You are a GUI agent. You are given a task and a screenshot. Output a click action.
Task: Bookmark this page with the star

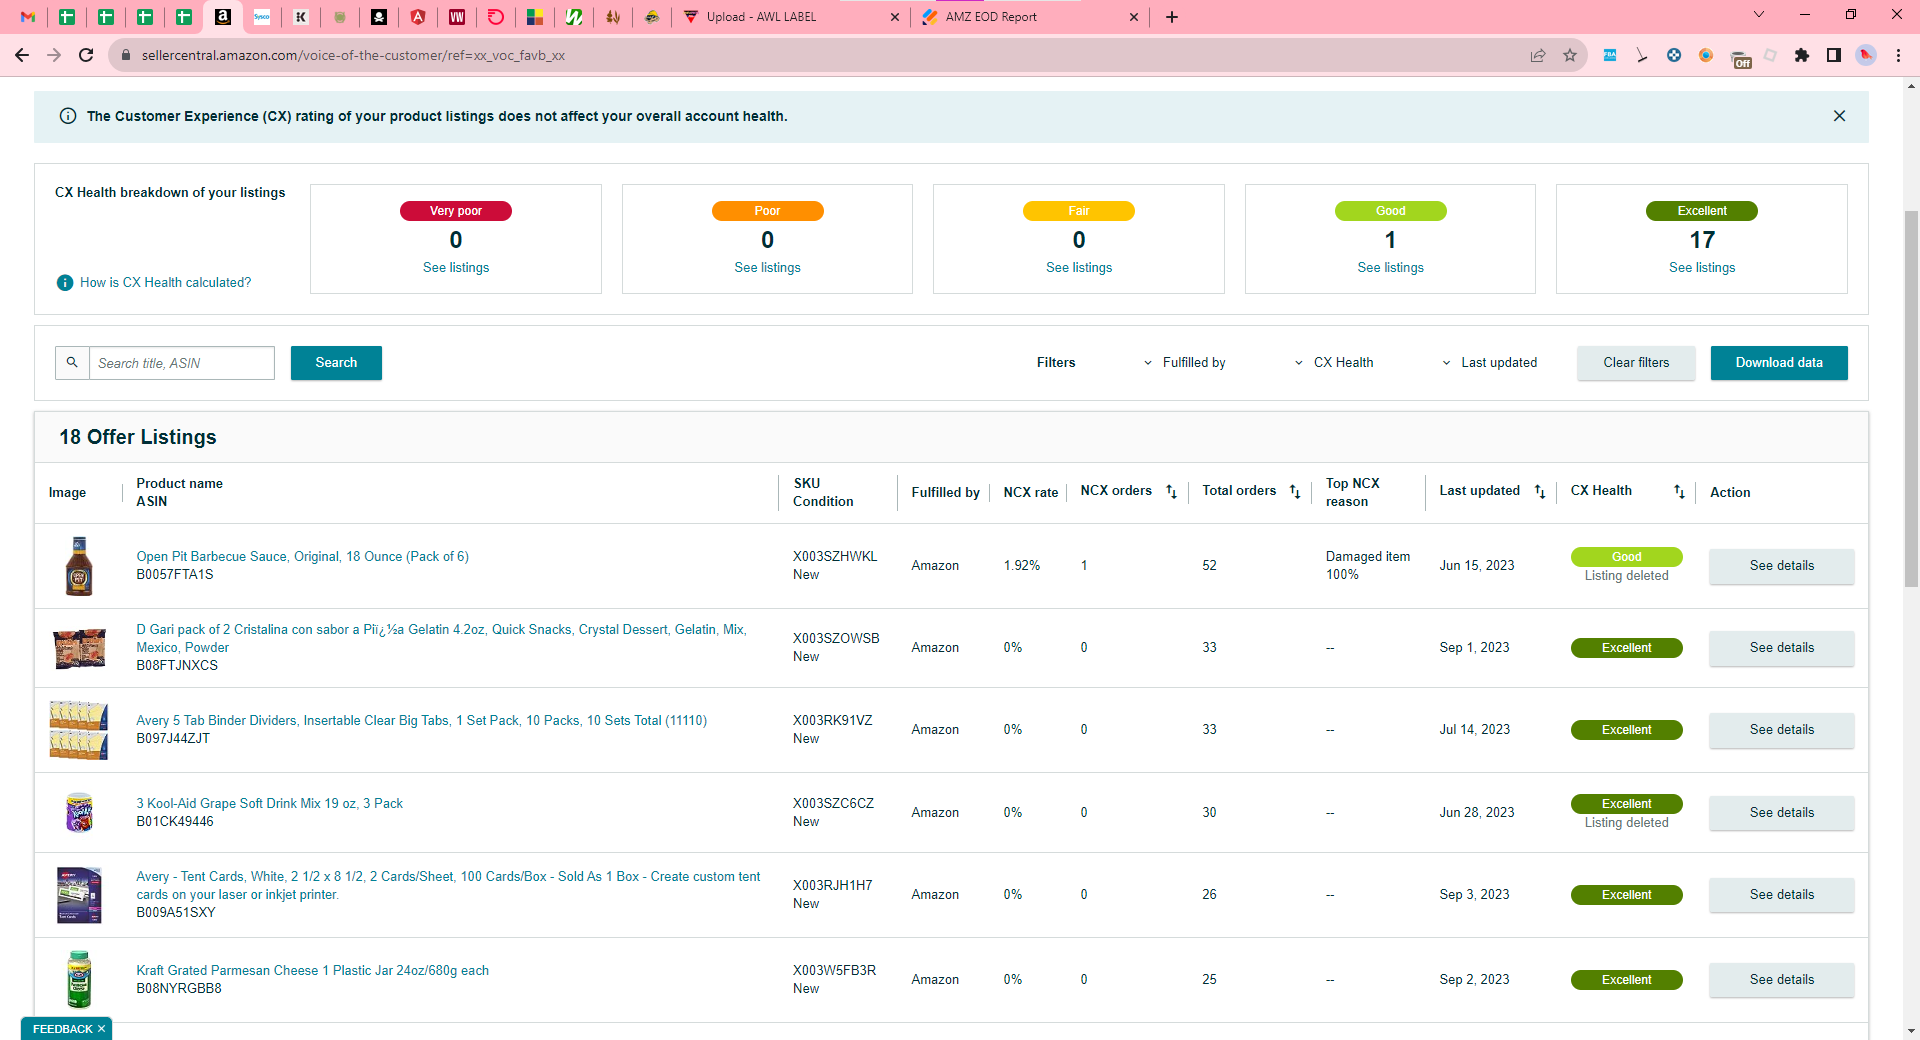pos(1570,55)
